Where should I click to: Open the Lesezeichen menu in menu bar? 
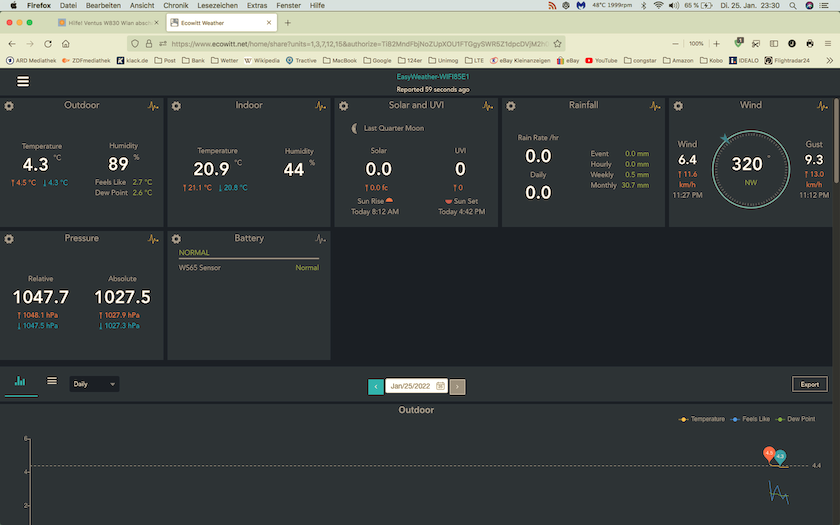click(x=218, y=6)
